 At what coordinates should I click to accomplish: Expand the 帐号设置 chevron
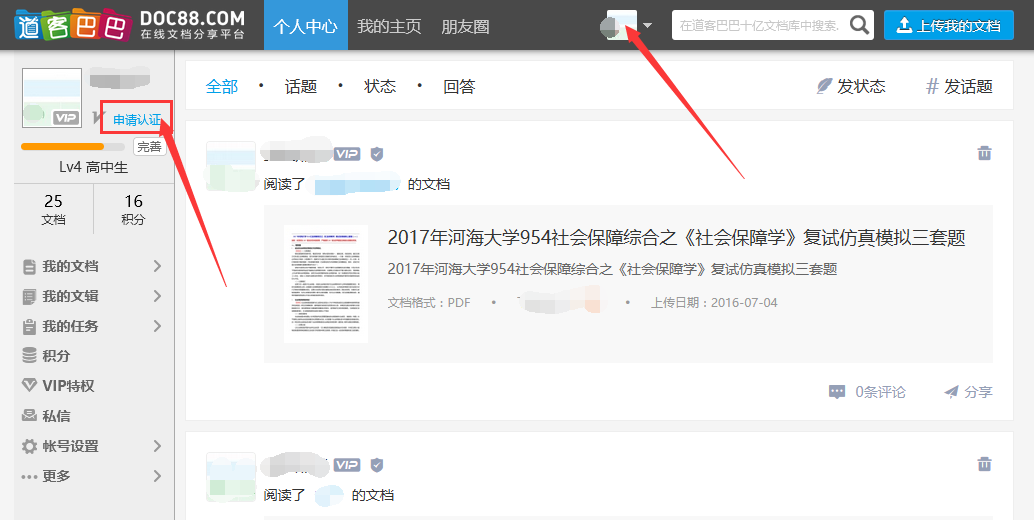coord(157,446)
